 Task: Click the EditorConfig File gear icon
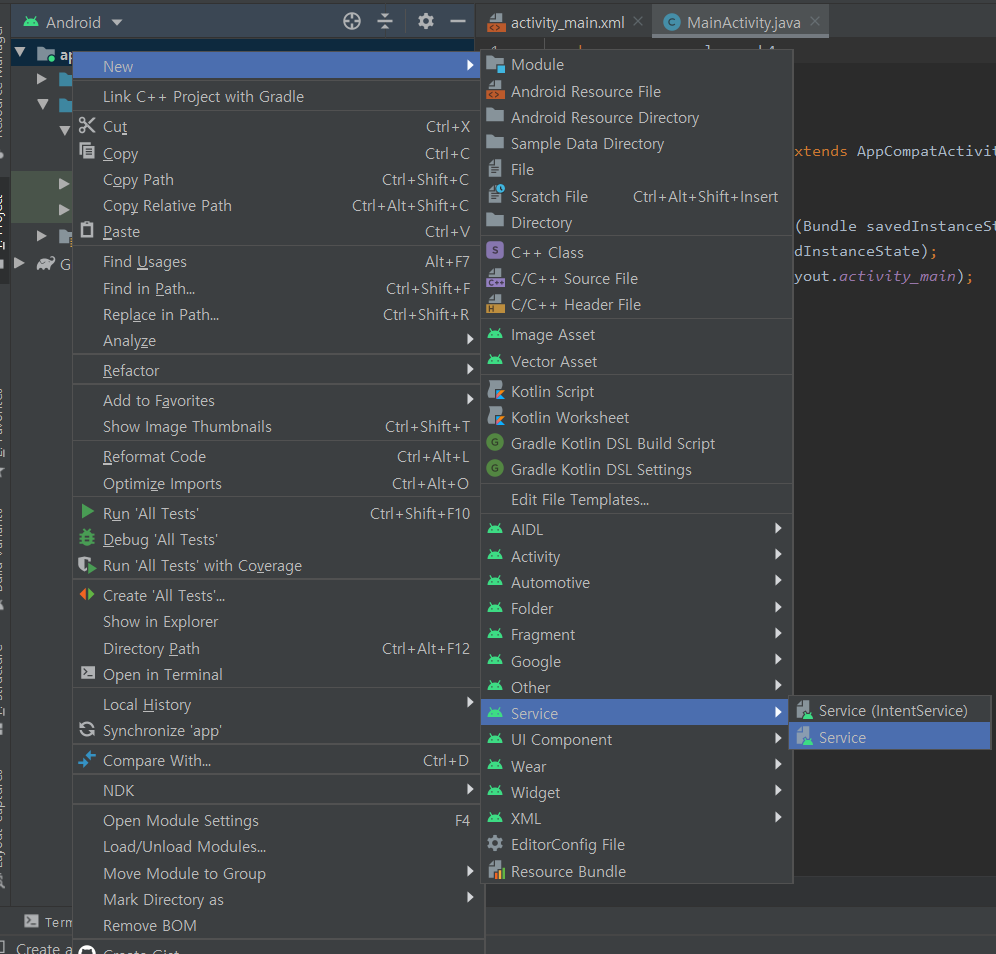pos(495,843)
